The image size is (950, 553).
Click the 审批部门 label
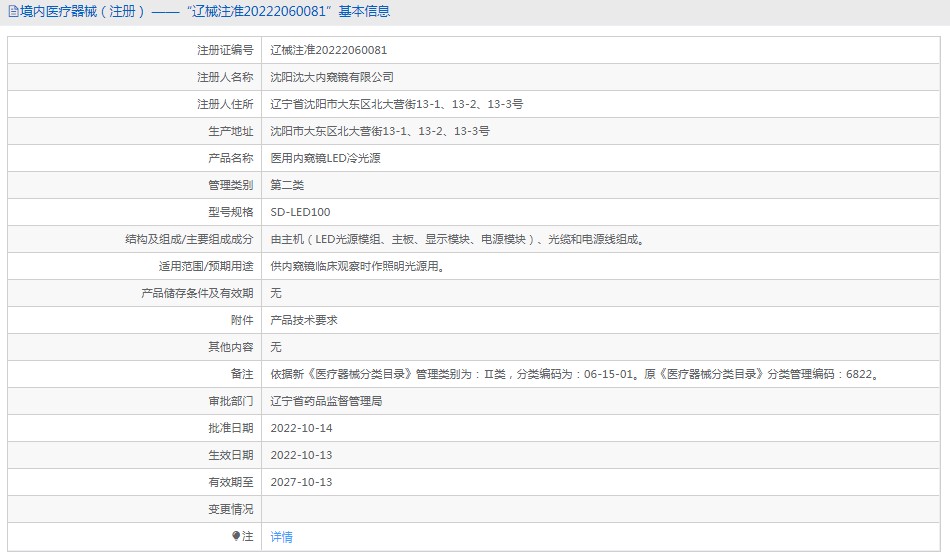(x=231, y=402)
